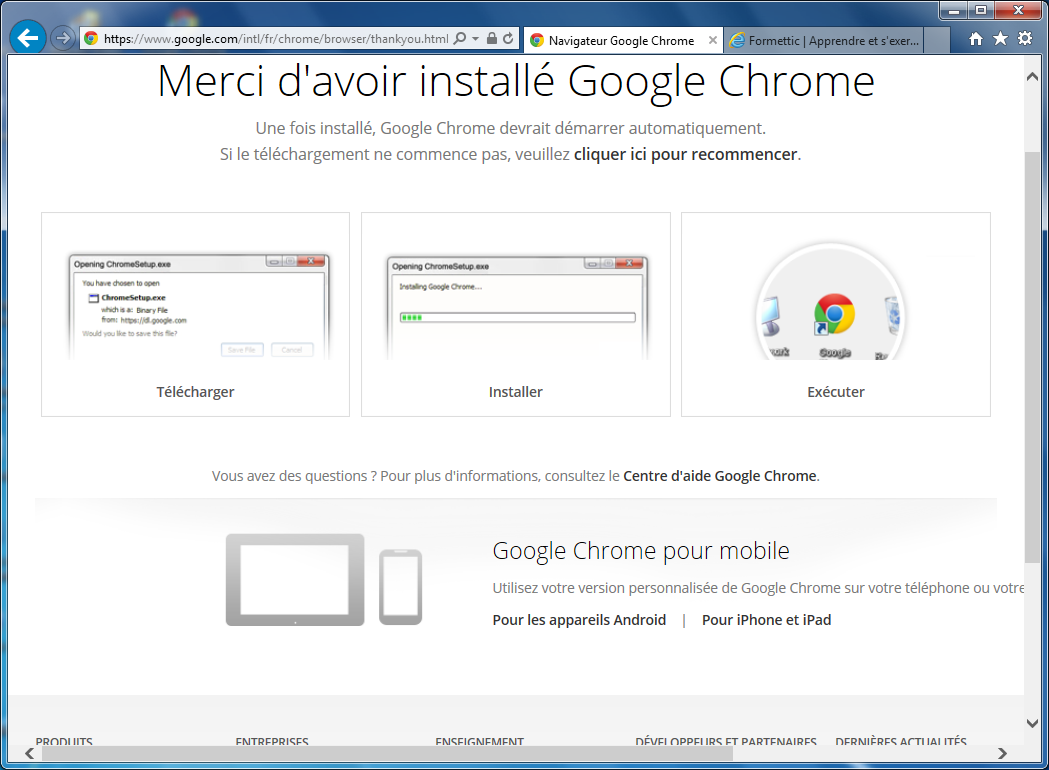
Task: Click the smartphone illustration image
Action: (x=401, y=587)
